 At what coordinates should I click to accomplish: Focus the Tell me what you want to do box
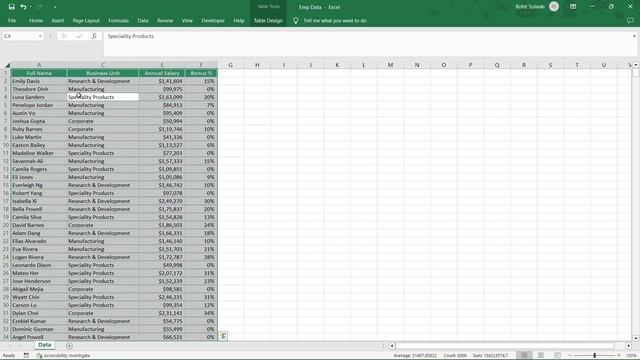point(335,20)
